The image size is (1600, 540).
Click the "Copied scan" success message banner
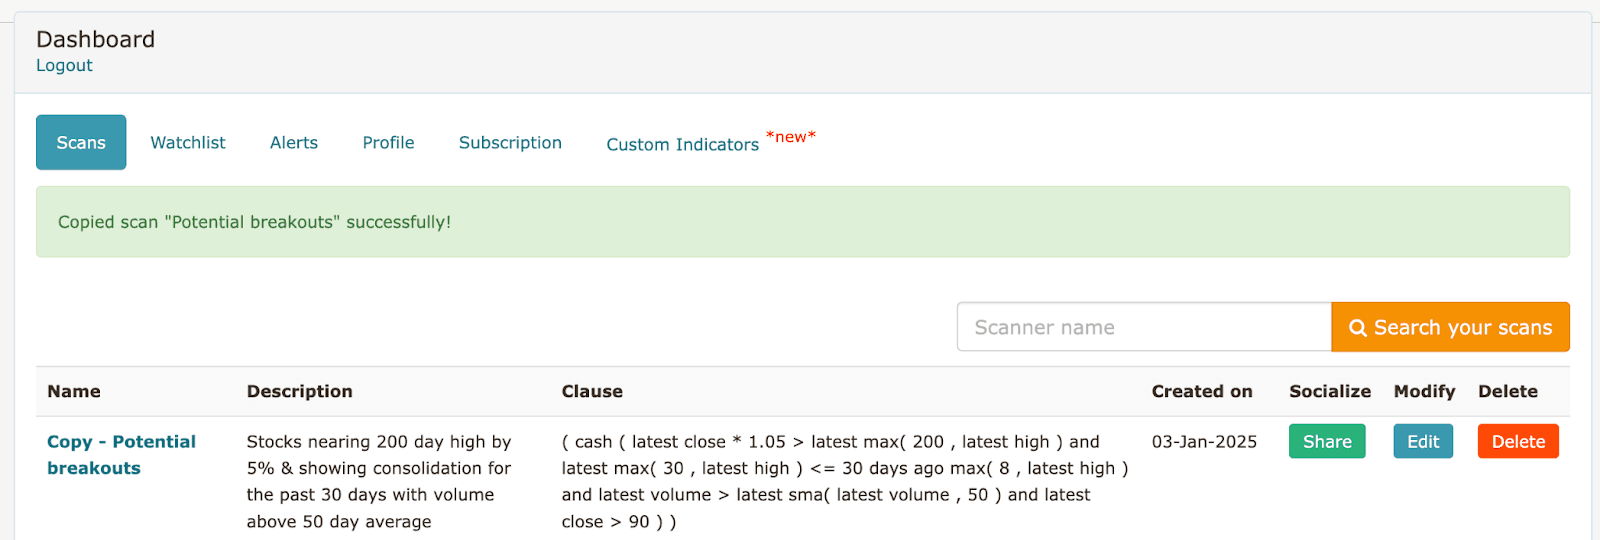802,222
